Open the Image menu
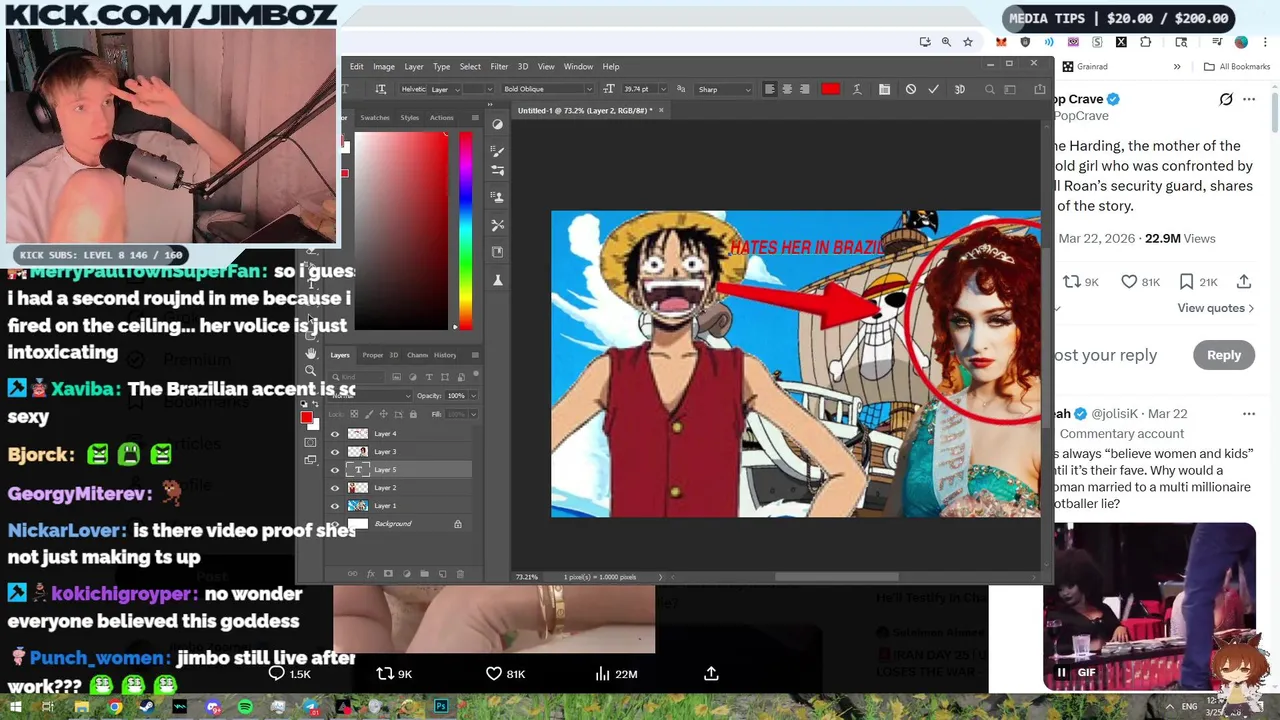1280x720 pixels. point(384,66)
